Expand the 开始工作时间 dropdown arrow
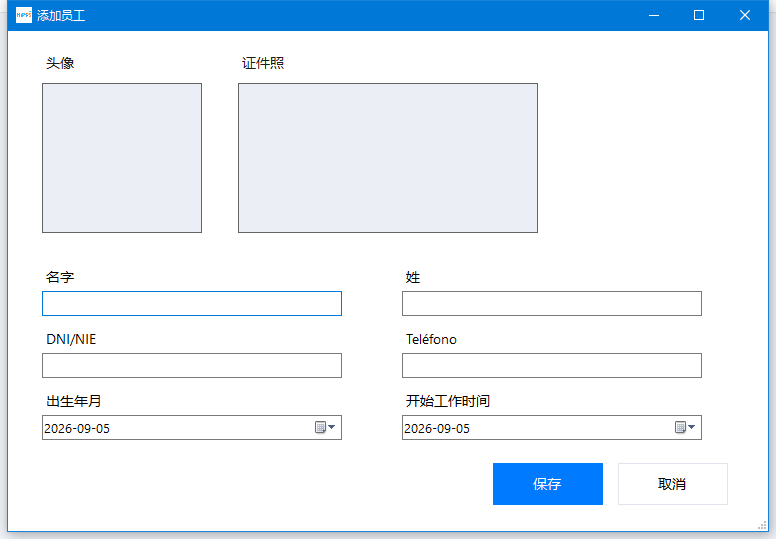Screen dimensions: 776x539 tap(691, 427)
